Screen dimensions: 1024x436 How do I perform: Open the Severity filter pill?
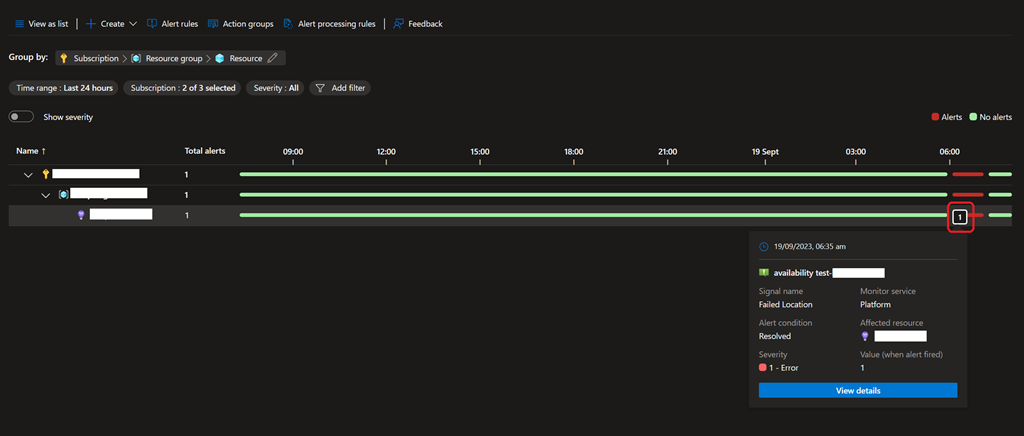(x=275, y=88)
